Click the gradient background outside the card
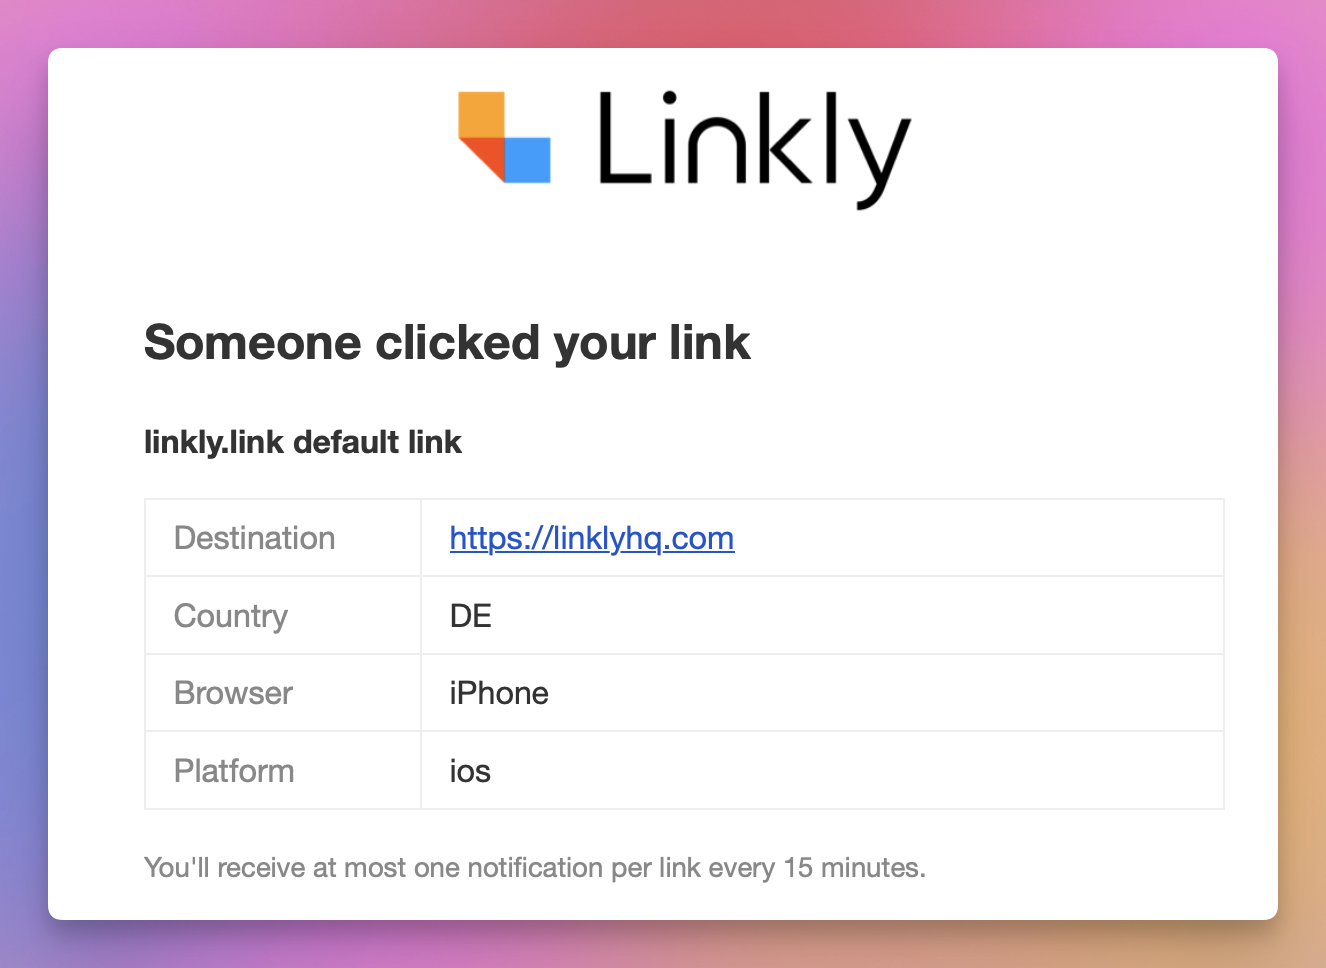This screenshot has height=968, width=1326. (x=22, y=500)
